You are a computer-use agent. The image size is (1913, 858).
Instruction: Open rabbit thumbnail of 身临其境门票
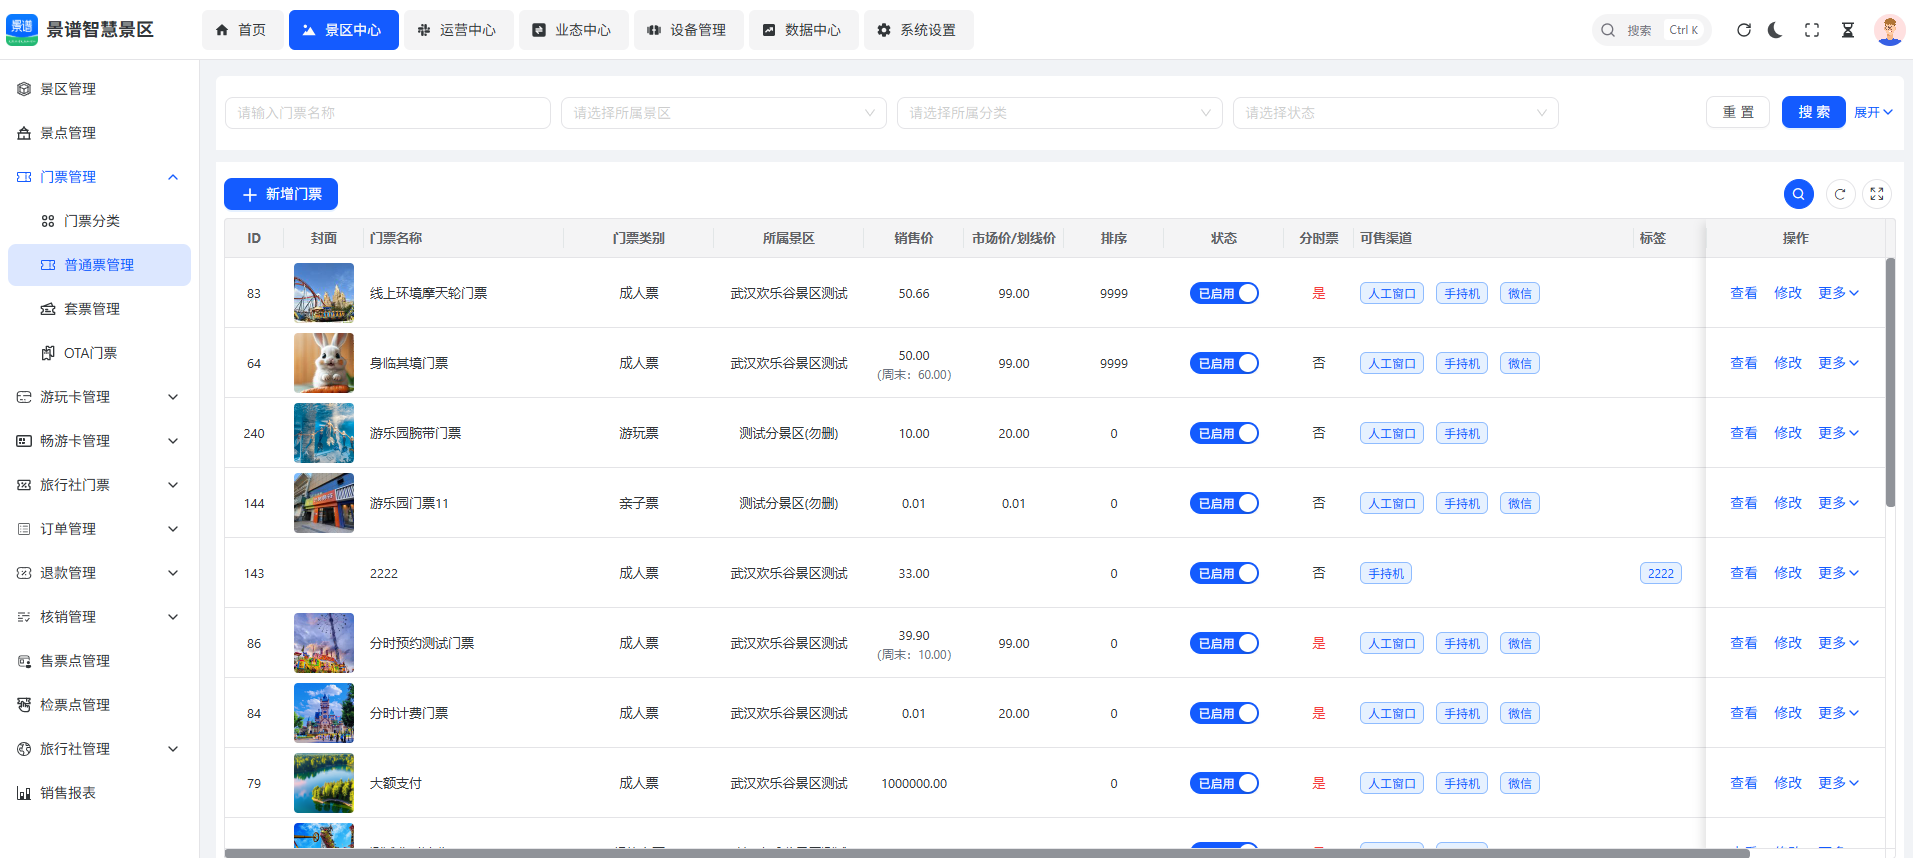pos(324,363)
